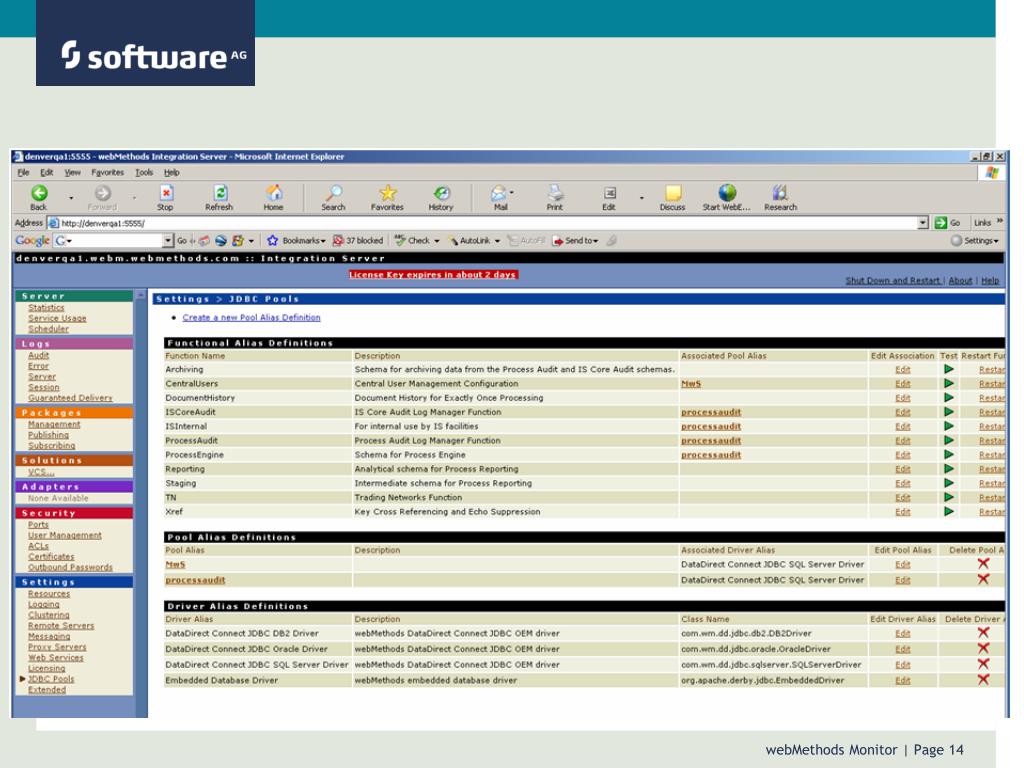The height and width of the screenshot is (768, 1024).
Task: Click Edit for Embedded Database Driver
Action: pos(903,680)
